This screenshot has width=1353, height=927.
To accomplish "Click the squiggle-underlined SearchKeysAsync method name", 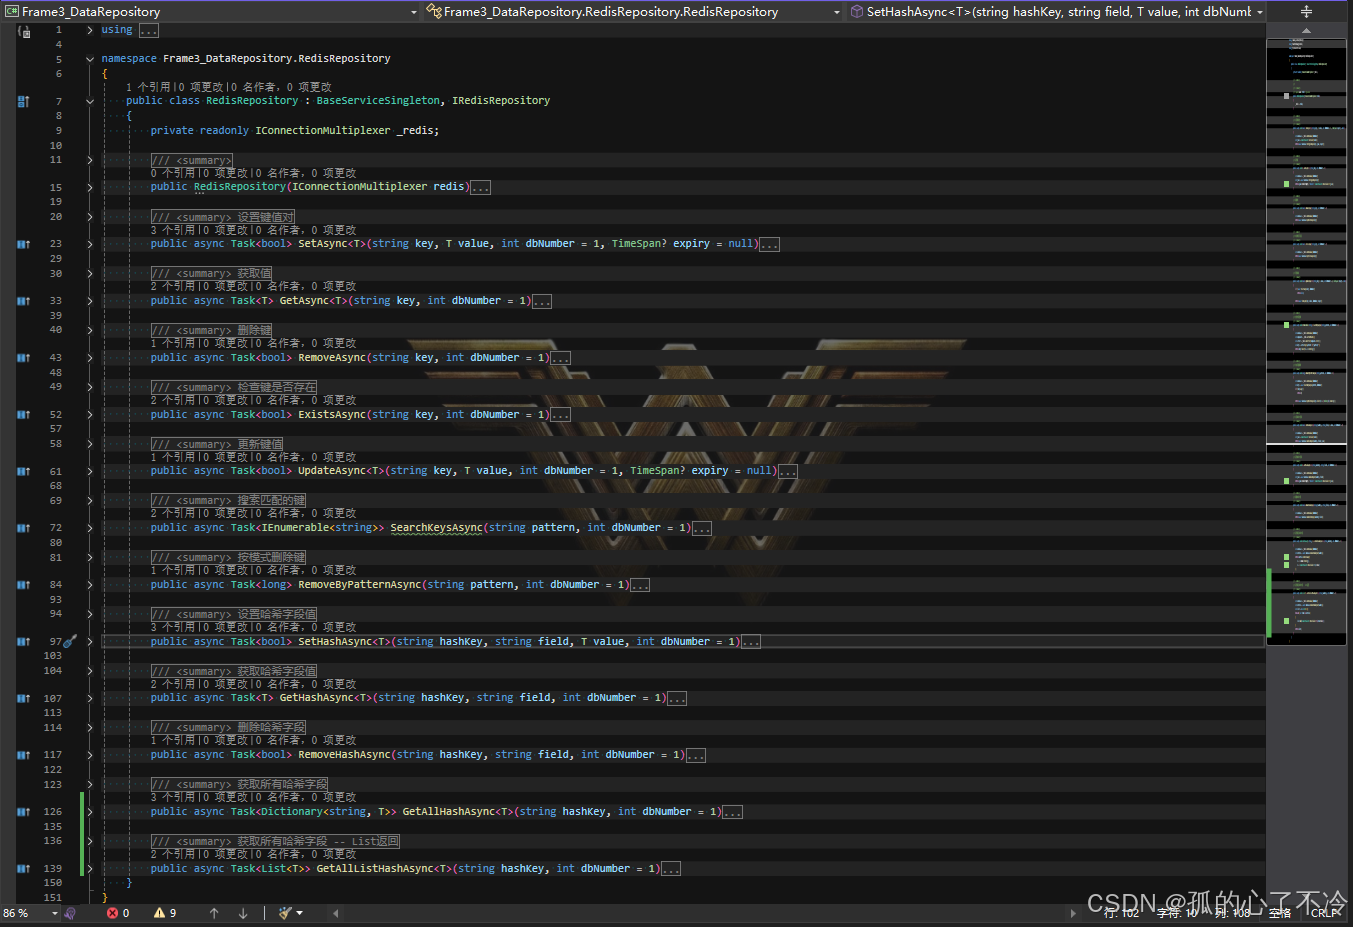I will pos(436,528).
